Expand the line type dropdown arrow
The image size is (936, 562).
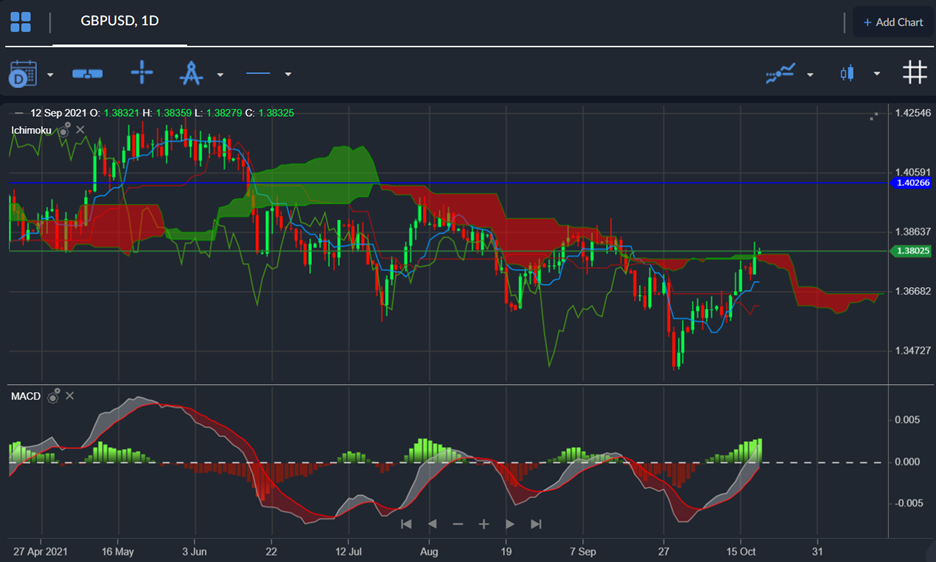(288, 75)
